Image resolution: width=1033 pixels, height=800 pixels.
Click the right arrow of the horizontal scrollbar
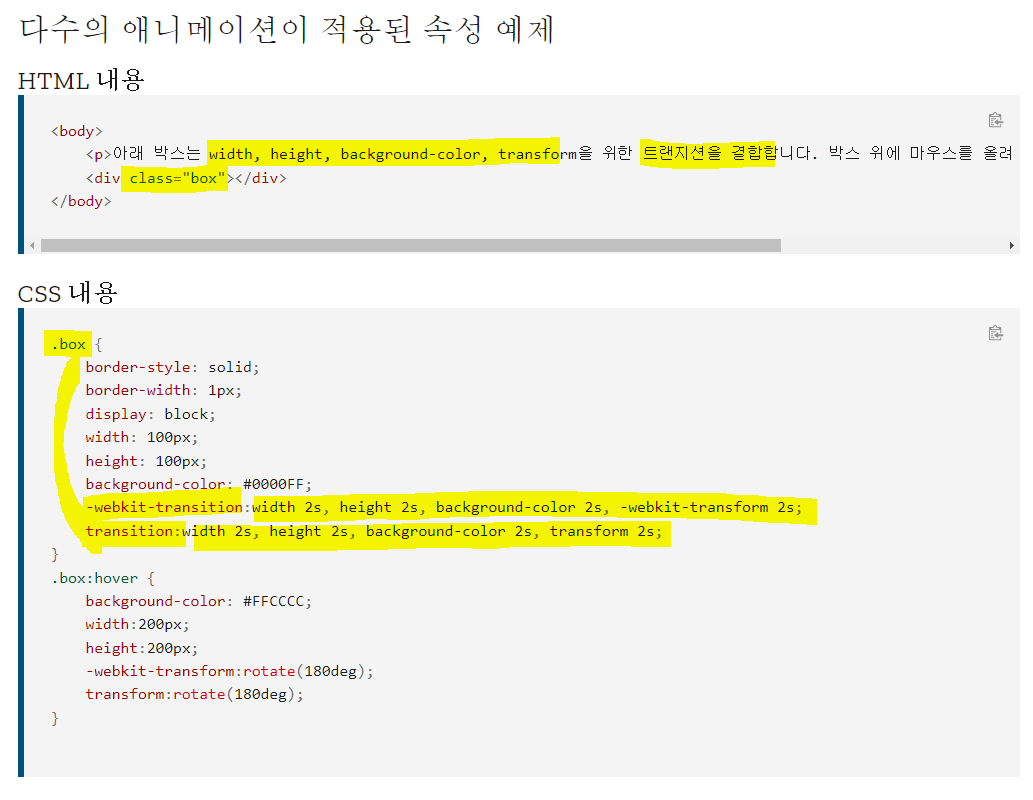click(x=1012, y=244)
